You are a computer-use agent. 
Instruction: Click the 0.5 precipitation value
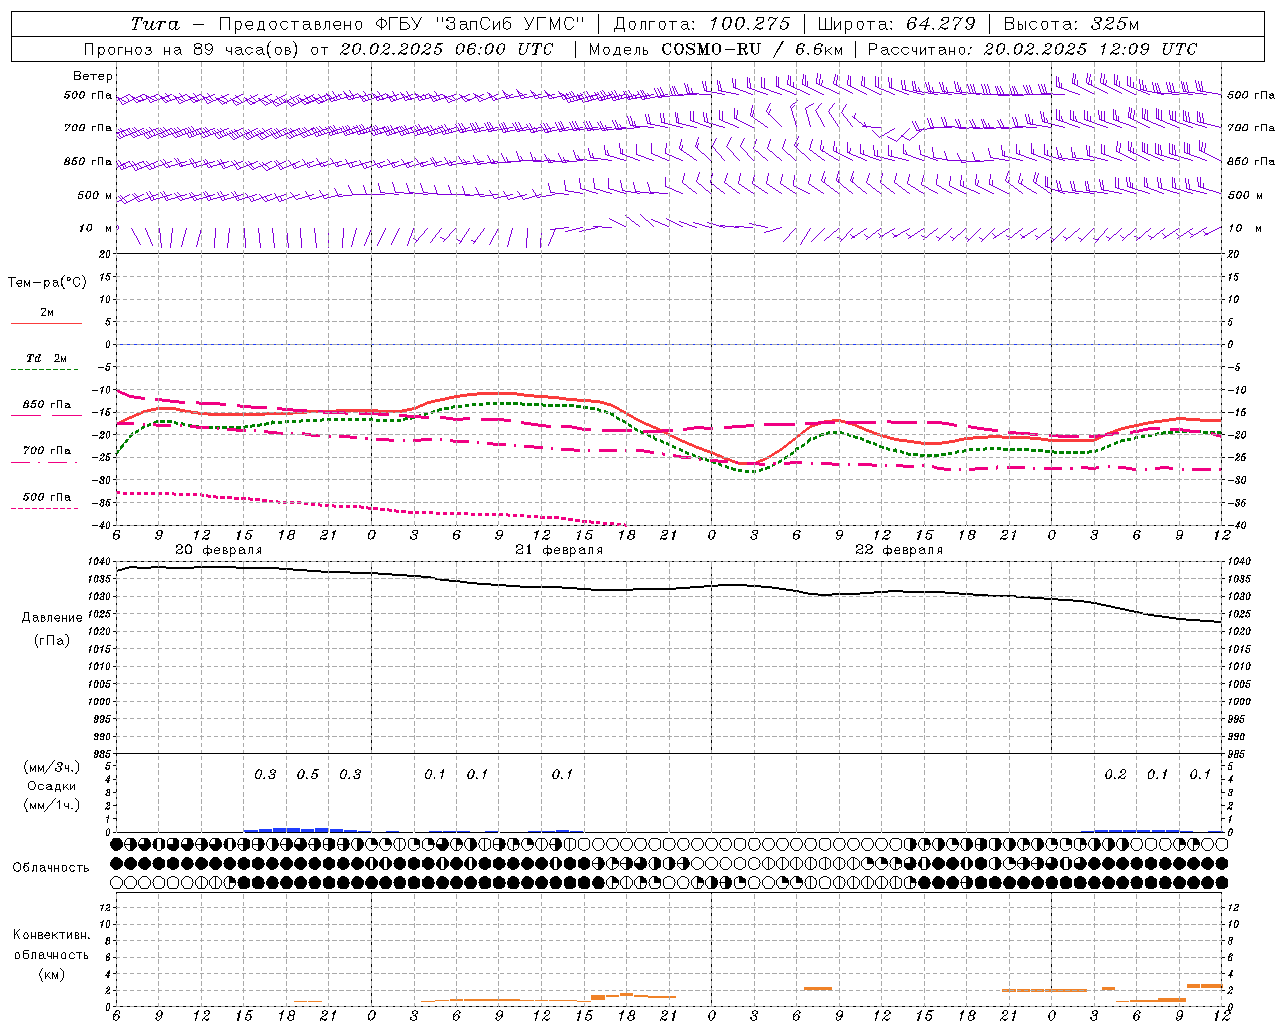tap(308, 774)
